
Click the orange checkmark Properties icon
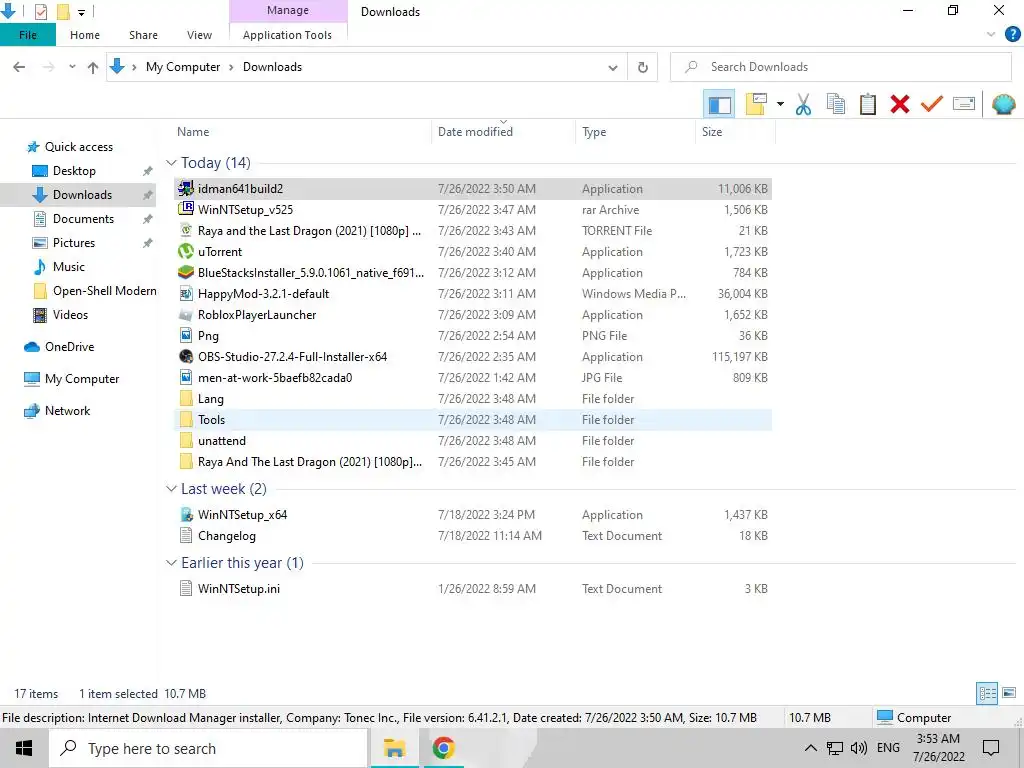(x=932, y=104)
